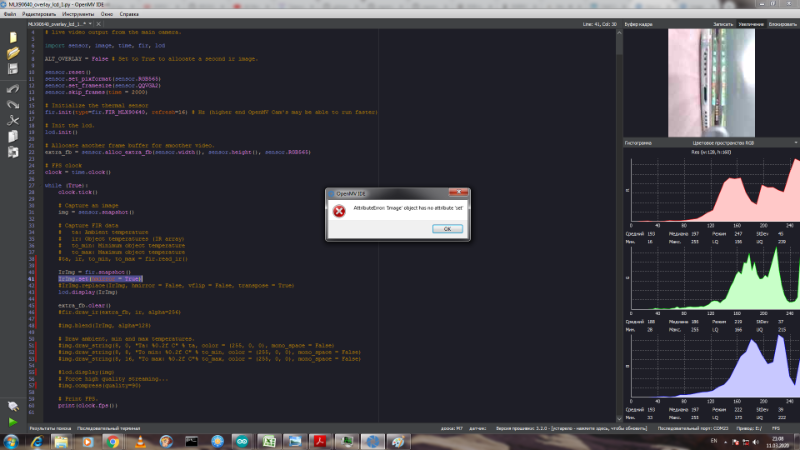Click Последовательный порт COM23 in status bar
800x450 pixels.
coord(693,429)
